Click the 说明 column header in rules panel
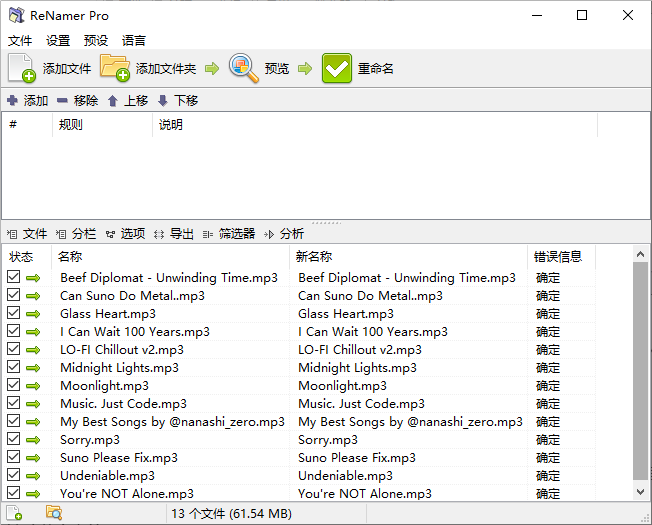Image resolution: width=652 pixels, height=525 pixels. coord(375,124)
